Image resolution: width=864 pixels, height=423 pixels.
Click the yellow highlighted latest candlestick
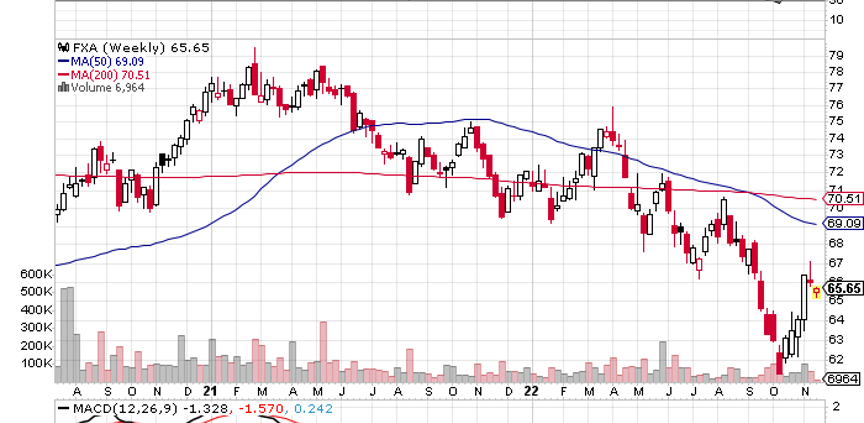[x=816, y=291]
